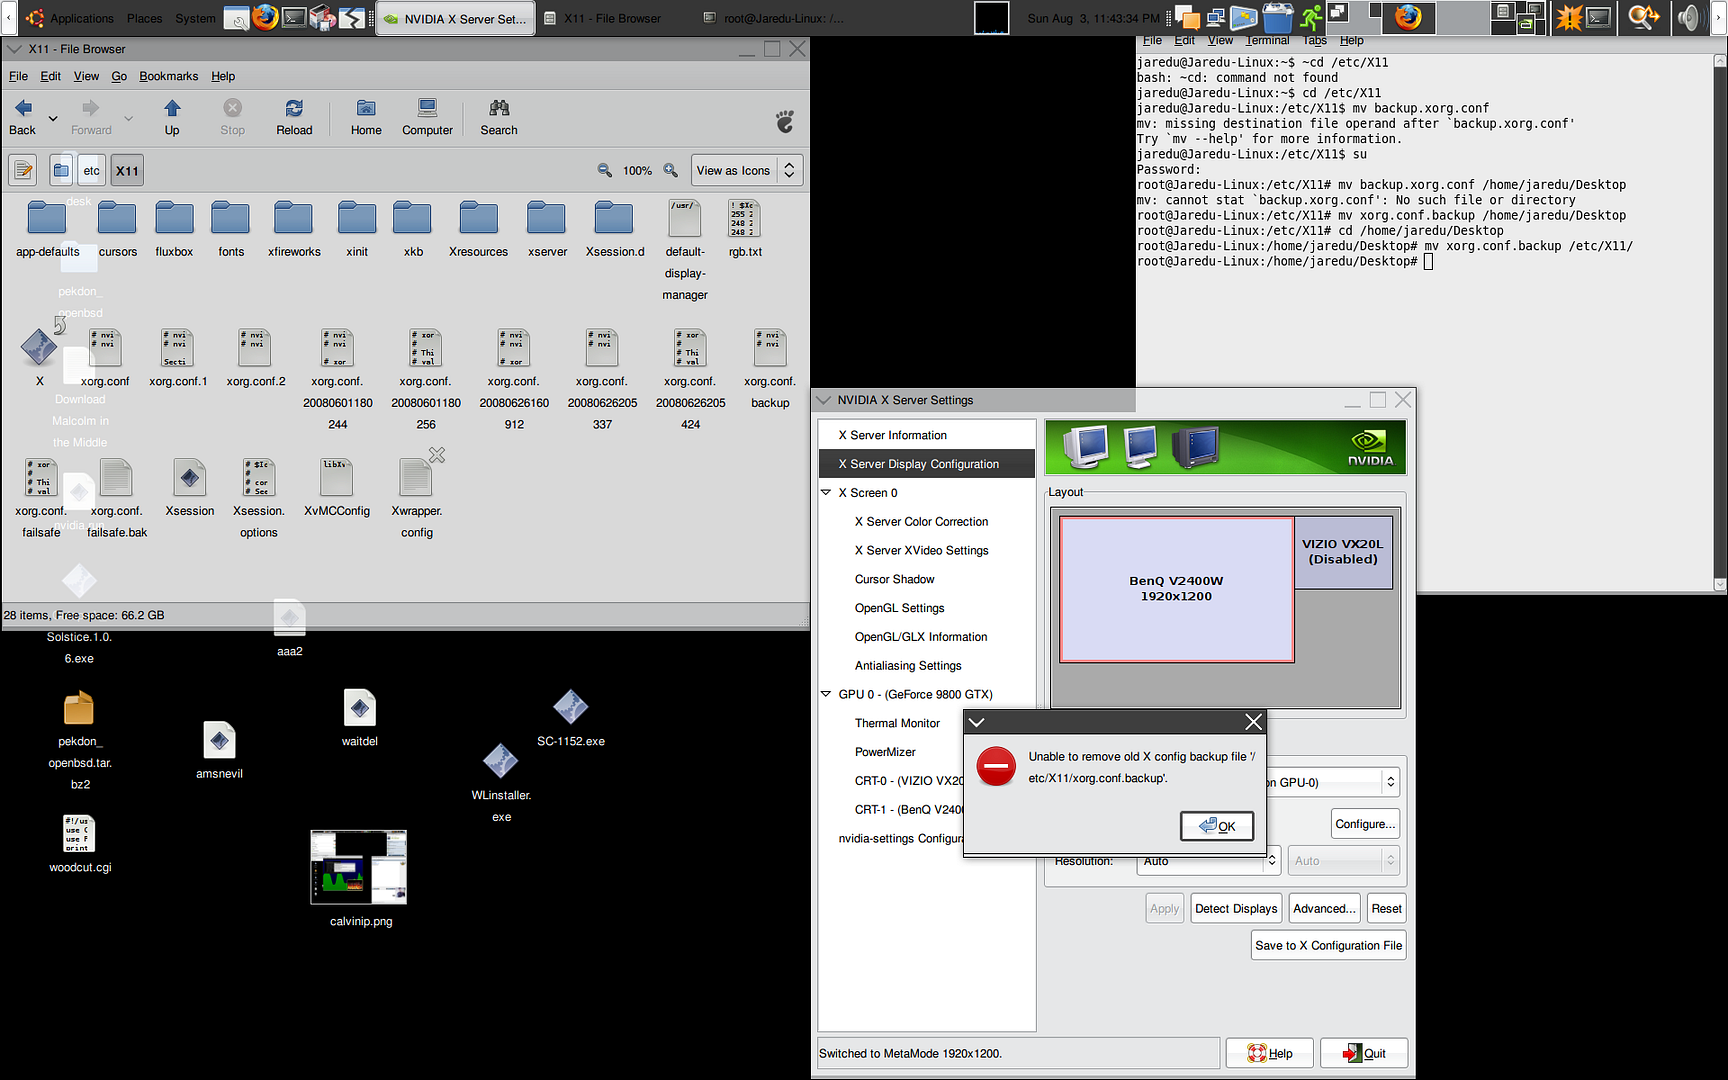
Task: Open the trash applet in the panel
Action: coord(1278,17)
